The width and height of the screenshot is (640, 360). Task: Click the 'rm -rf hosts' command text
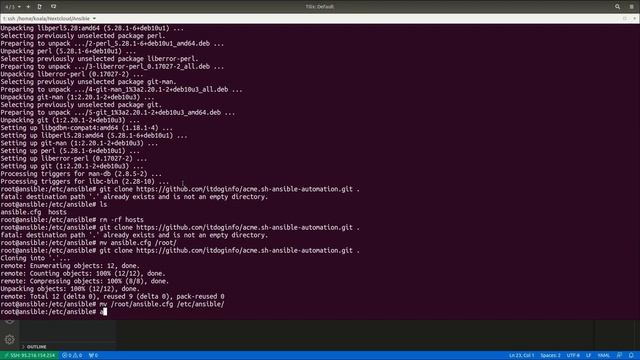tap(122, 220)
